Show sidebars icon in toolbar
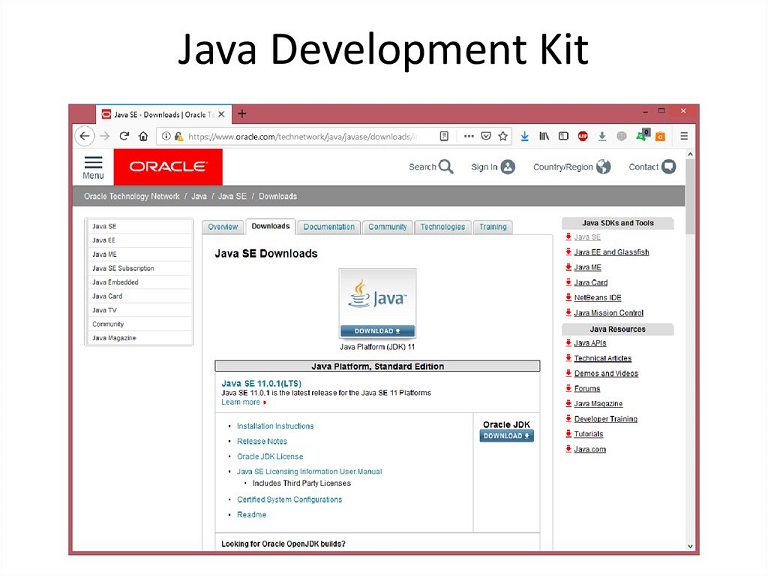 (563, 136)
